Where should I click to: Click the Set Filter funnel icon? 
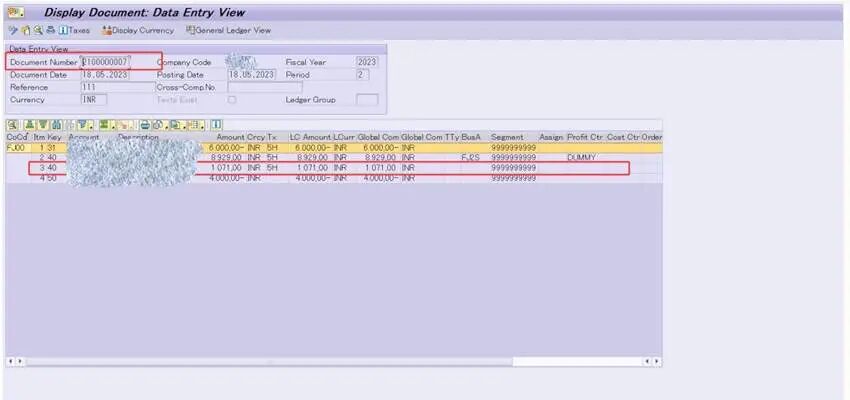point(82,125)
